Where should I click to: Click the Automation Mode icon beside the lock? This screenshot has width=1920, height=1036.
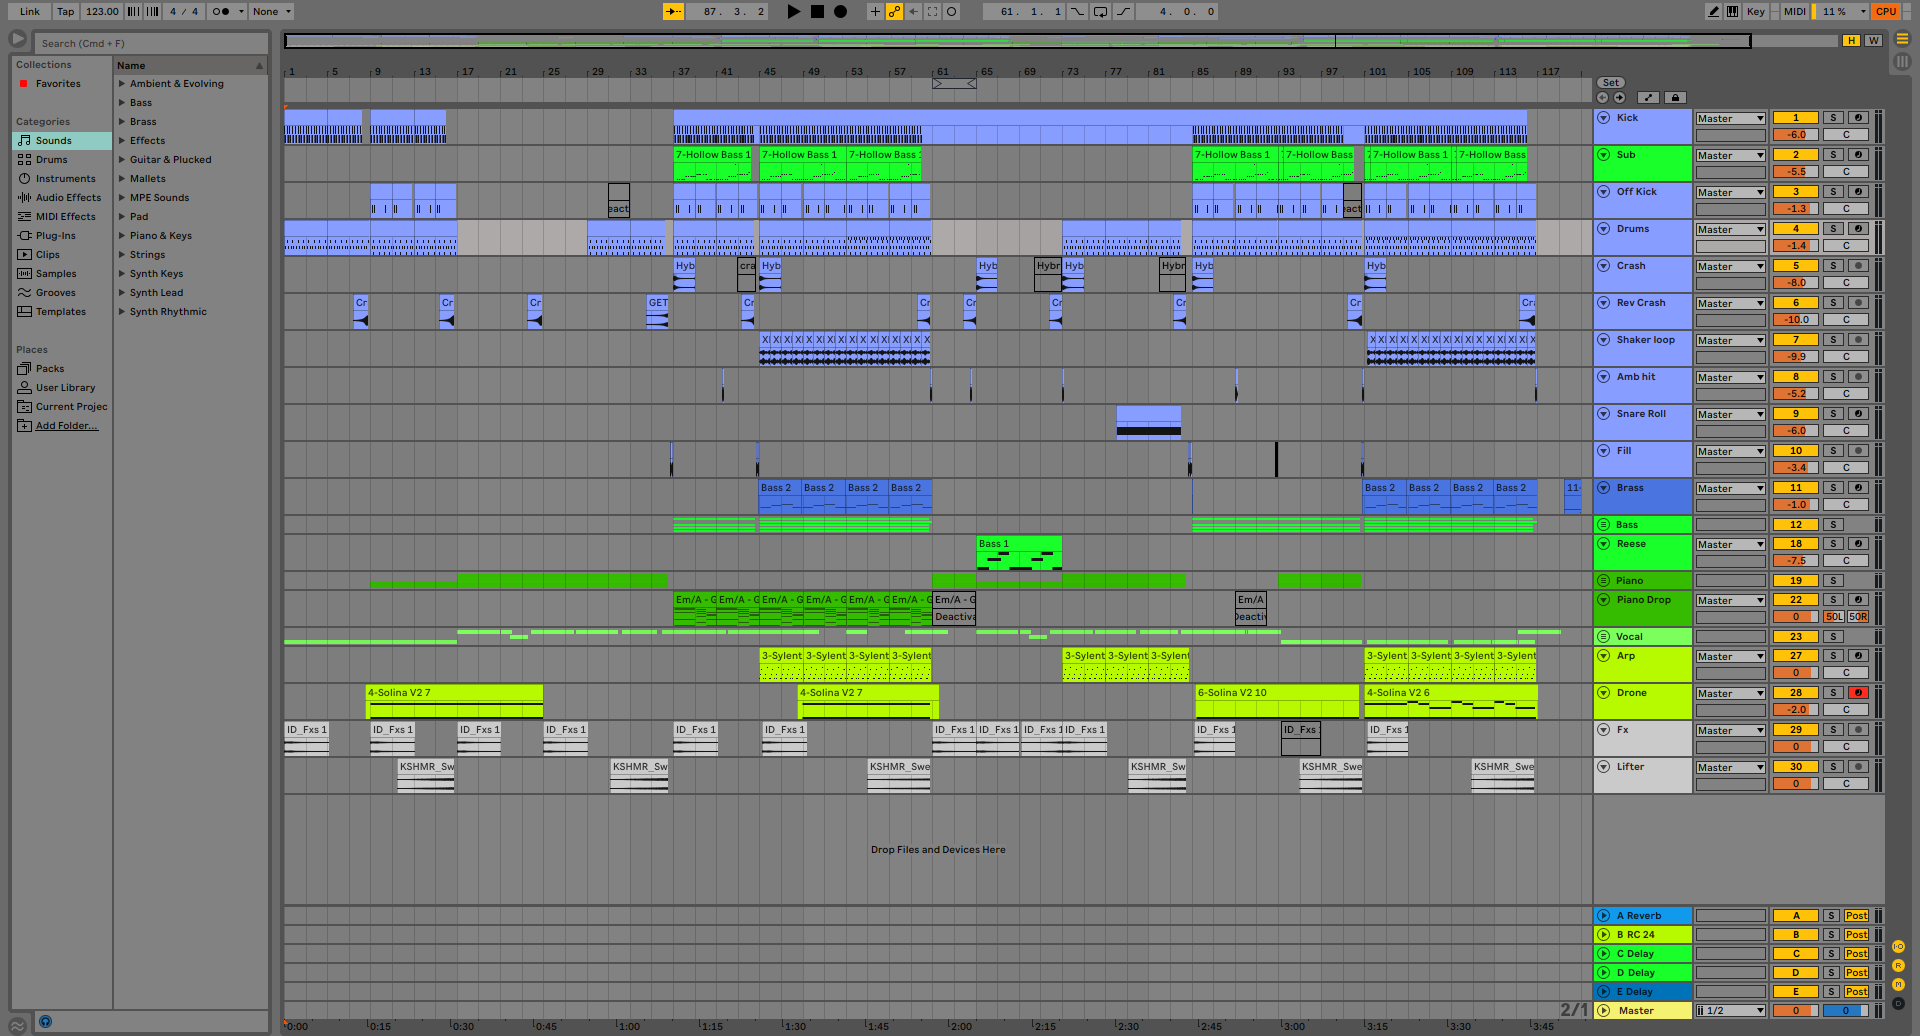click(x=1648, y=98)
